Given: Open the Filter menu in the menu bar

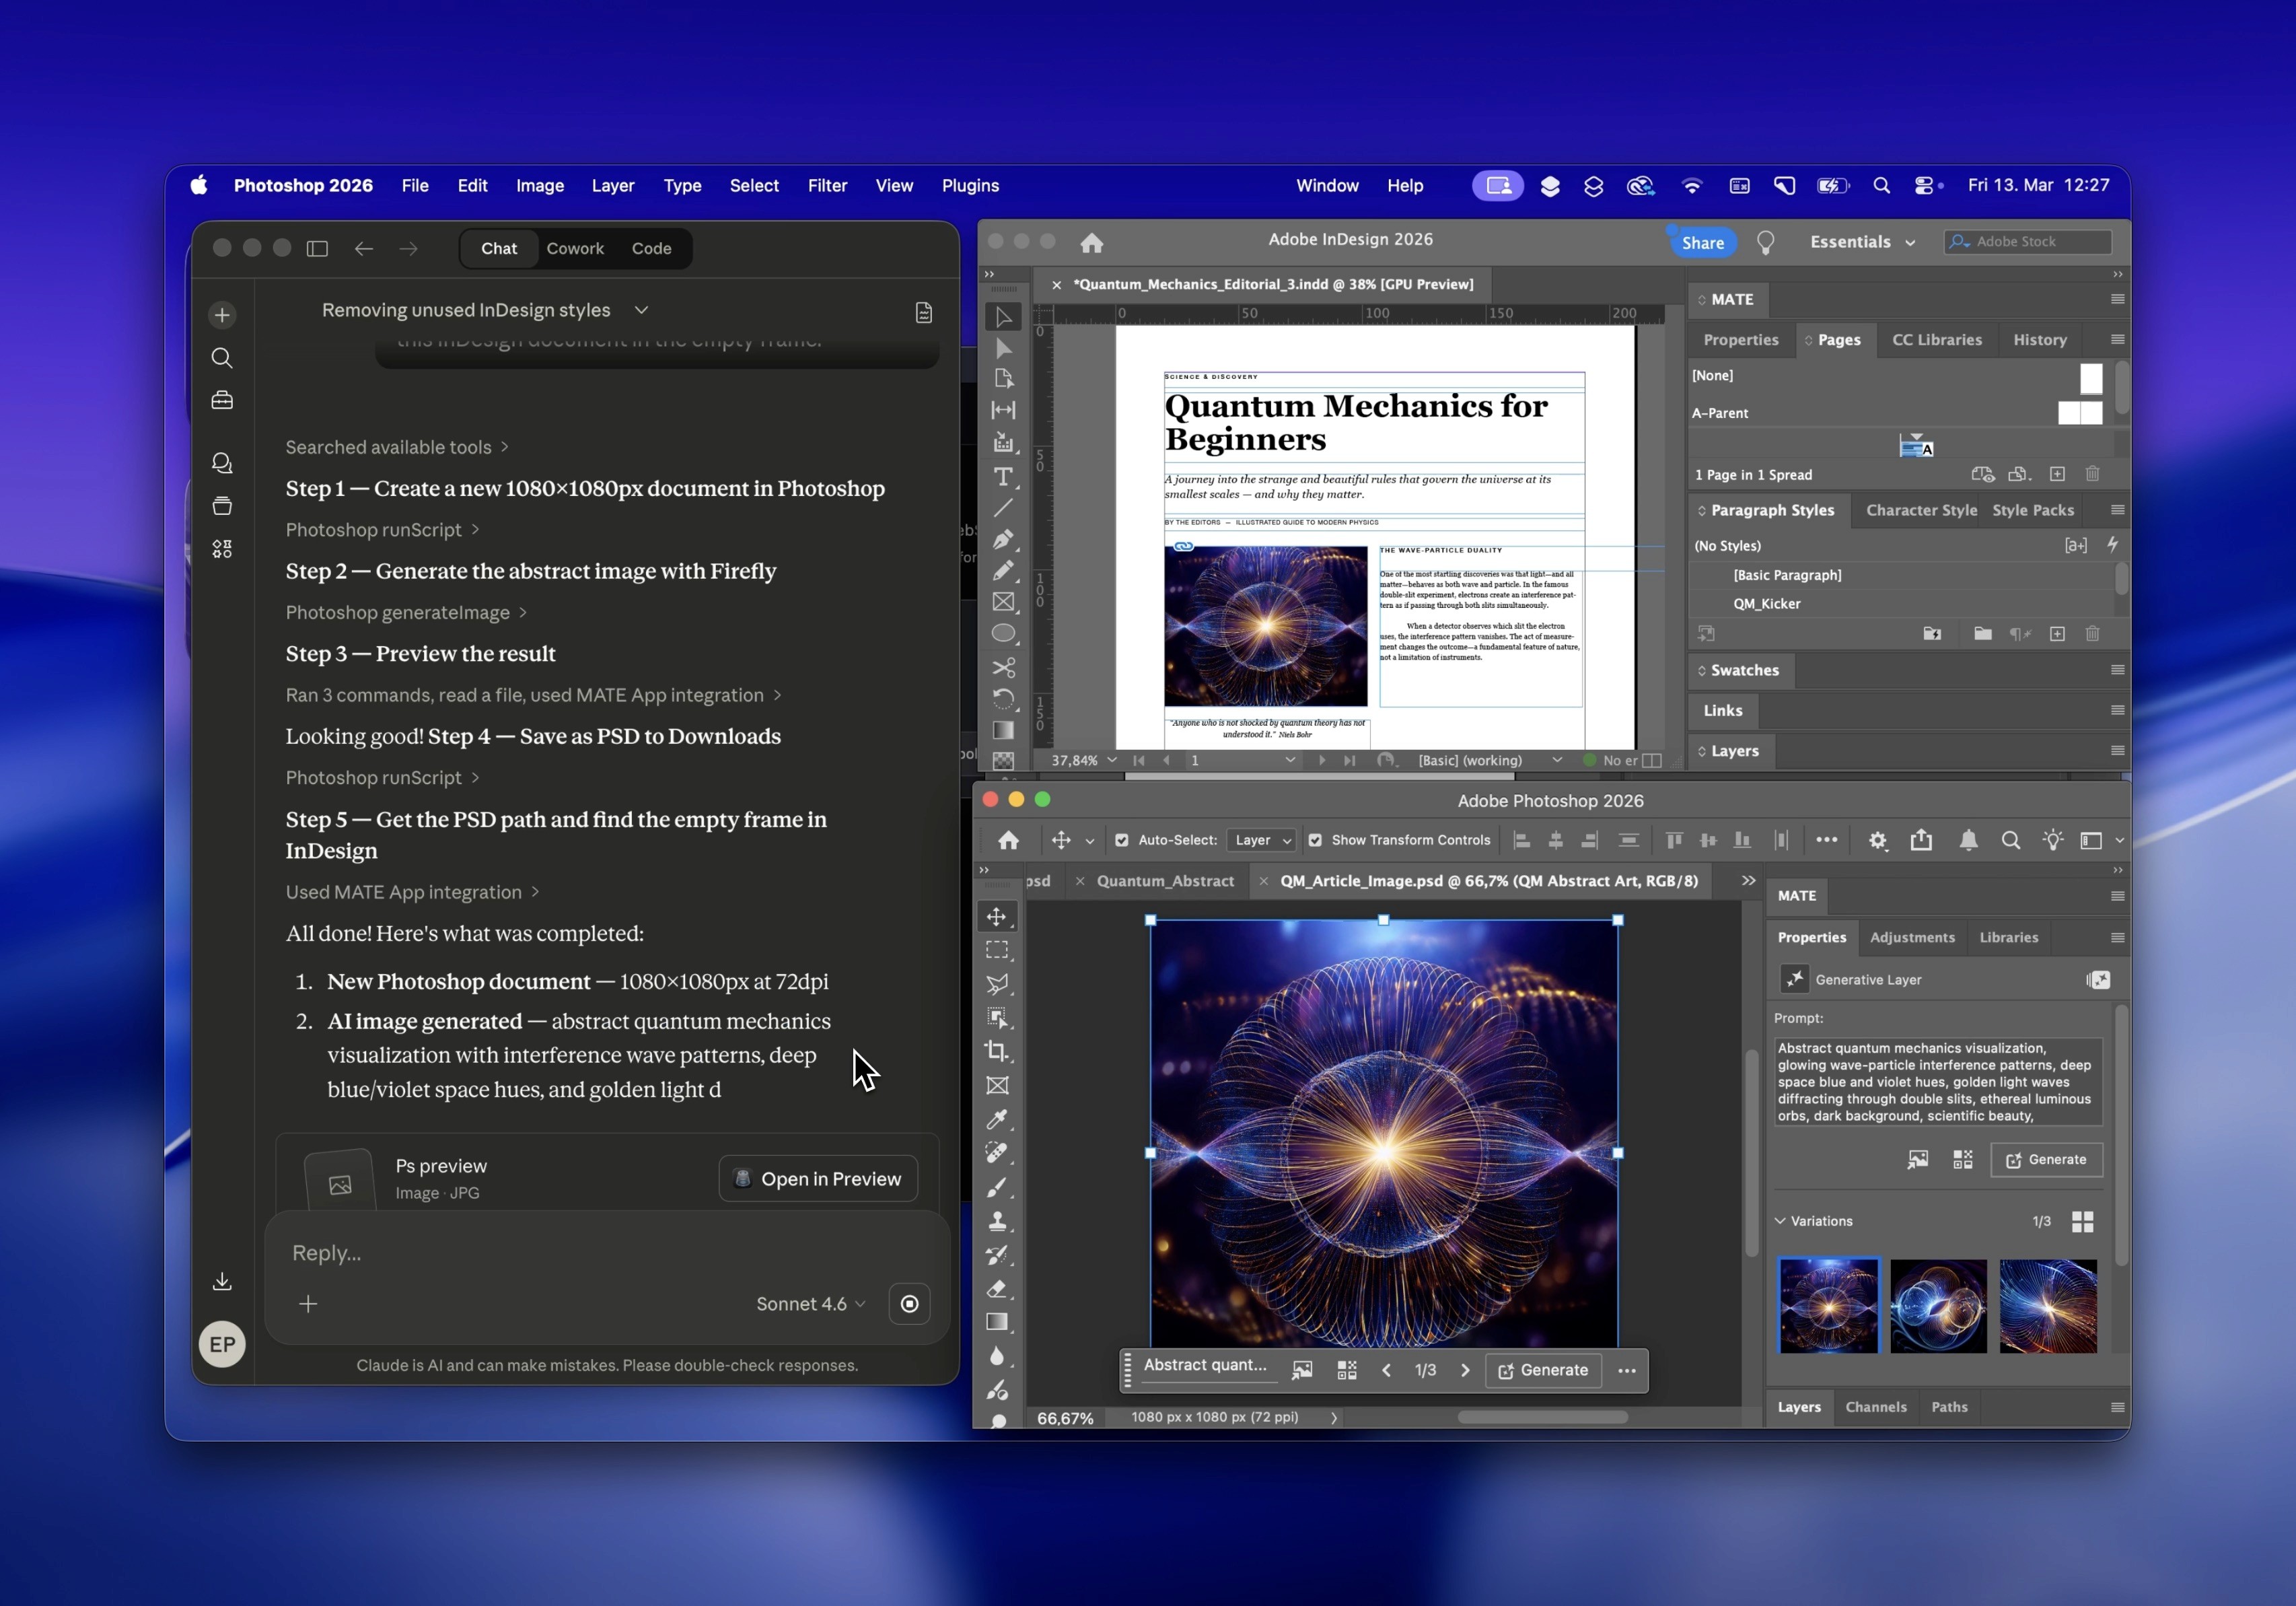Looking at the screenshot, I should pyautogui.click(x=828, y=185).
